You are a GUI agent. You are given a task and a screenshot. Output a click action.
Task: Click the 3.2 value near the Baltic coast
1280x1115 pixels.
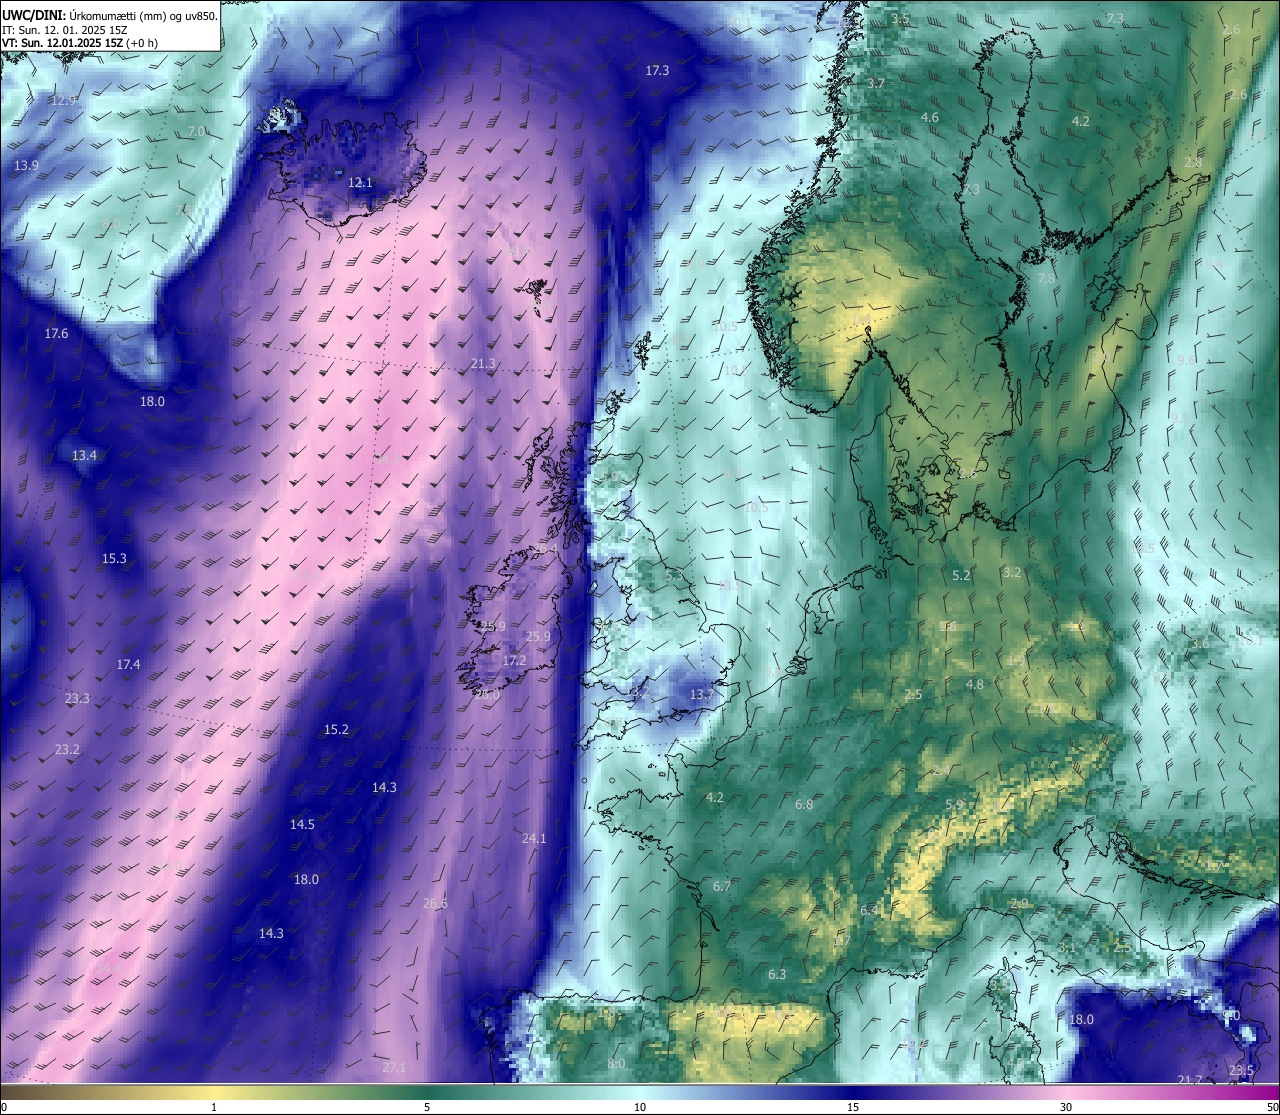(1012, 572)
